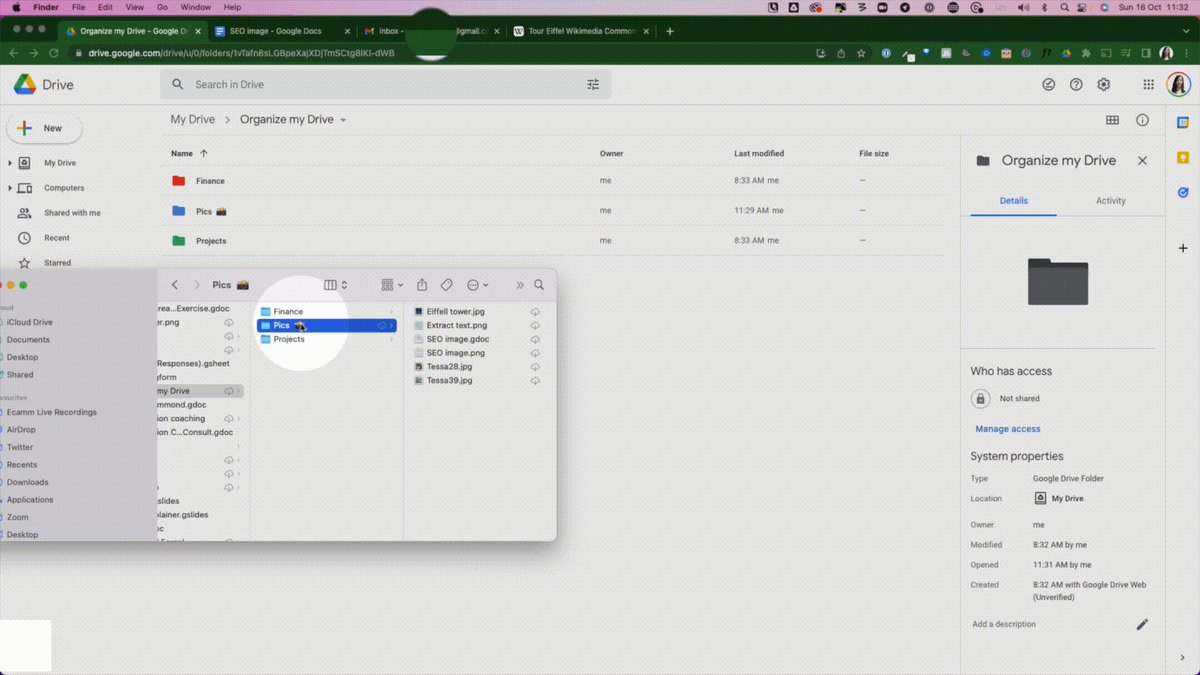Open Drive help question mark icon
Image resolution: width=1200 pixels, height=675 pixels.
1076,85
